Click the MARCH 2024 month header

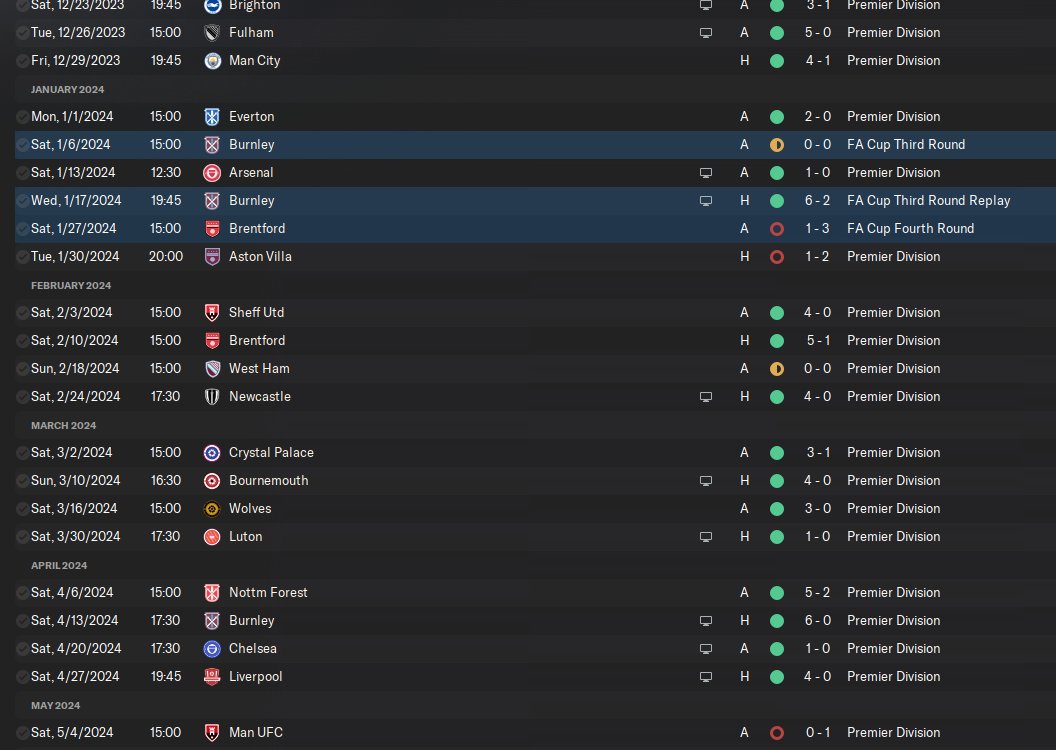(x=63, y=425)
